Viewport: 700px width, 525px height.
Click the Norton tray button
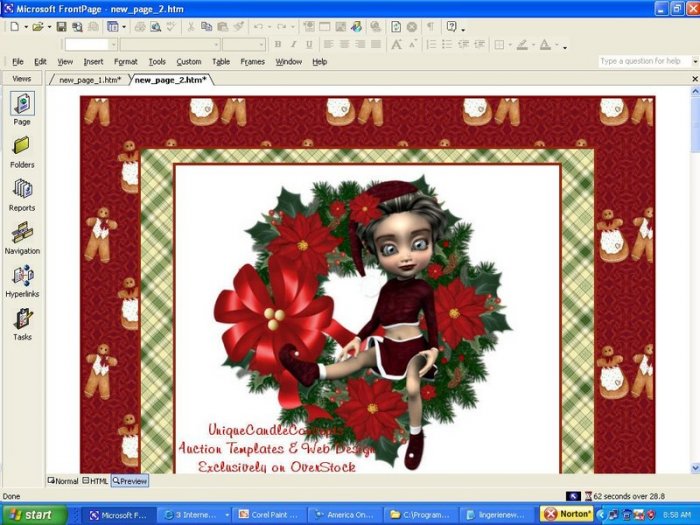566,514
